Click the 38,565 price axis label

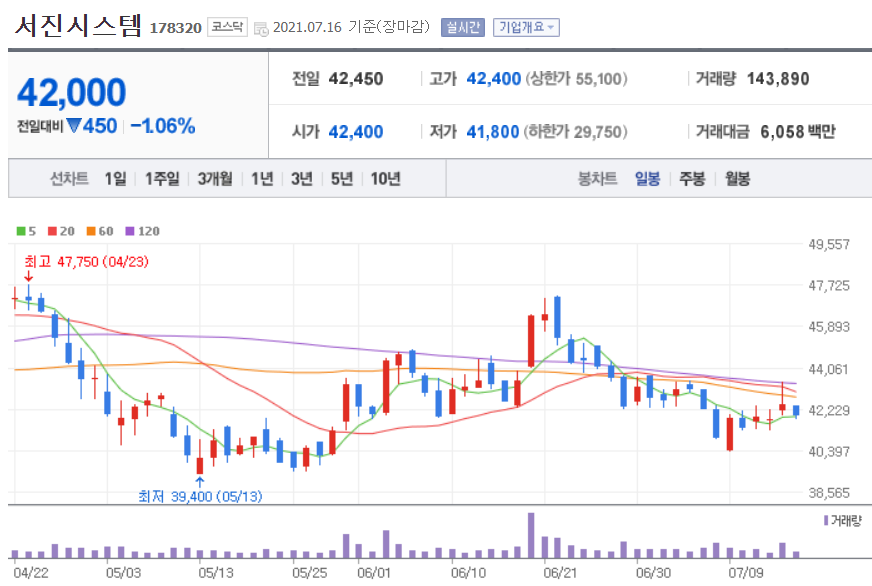[x=829, y=493]
